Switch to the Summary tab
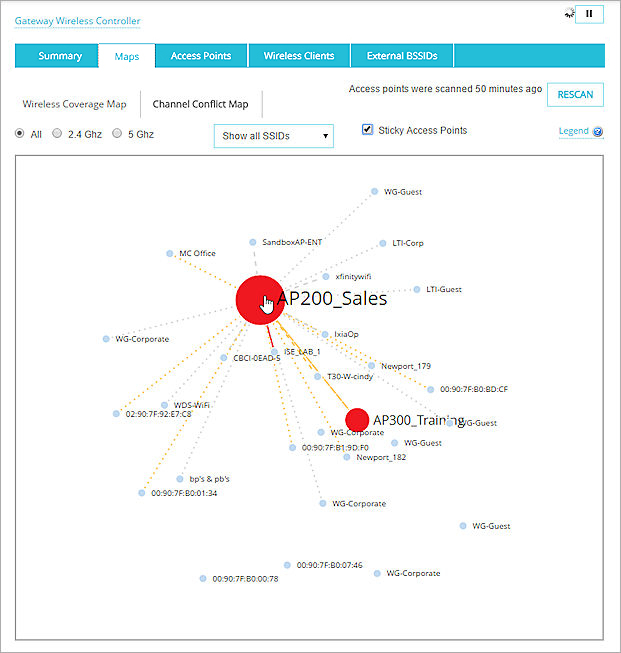The height and width of the screenshot is (653, 621). coord(59,56)
